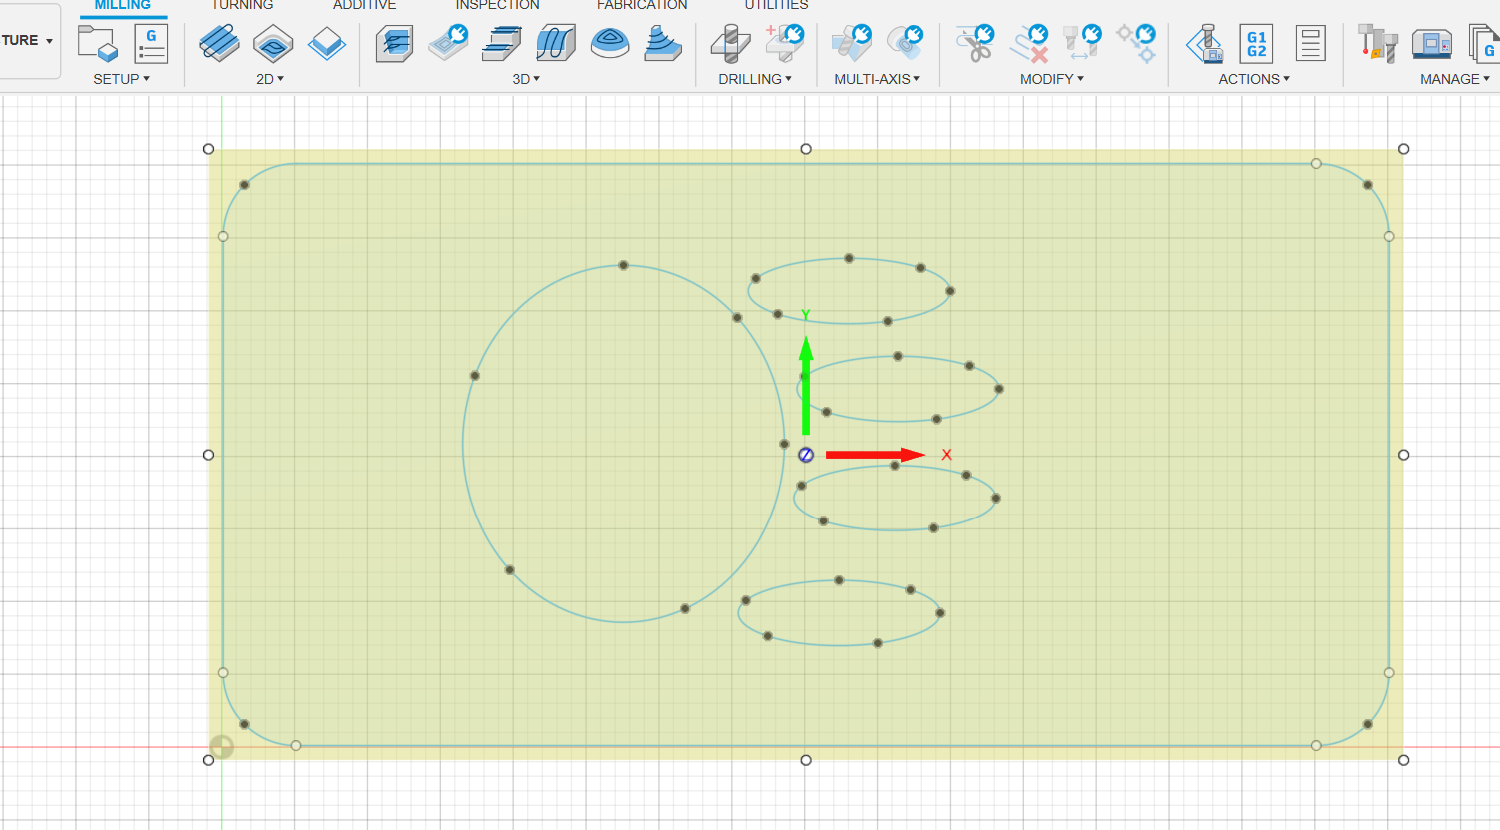This screenshot has width=1500, height=830.
Task: Select the 3D Contour toolpath icon
Action: 663,44
